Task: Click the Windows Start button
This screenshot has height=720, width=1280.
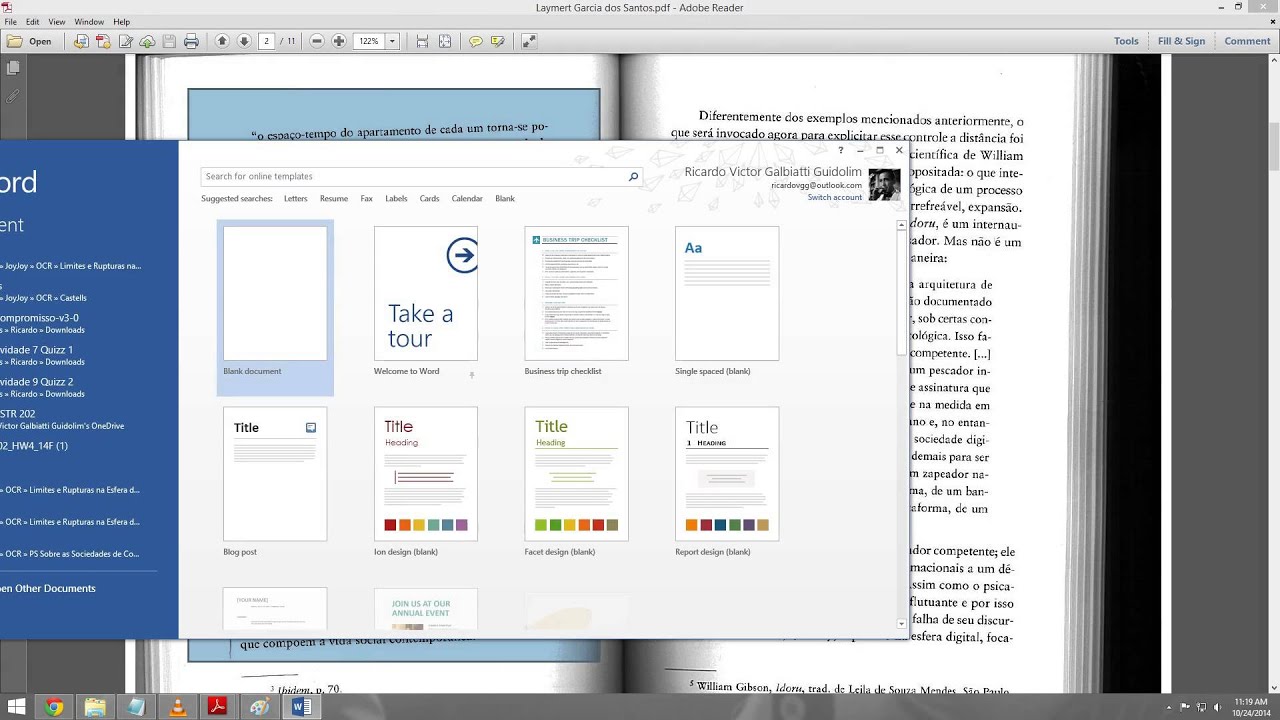Action: 17,707
